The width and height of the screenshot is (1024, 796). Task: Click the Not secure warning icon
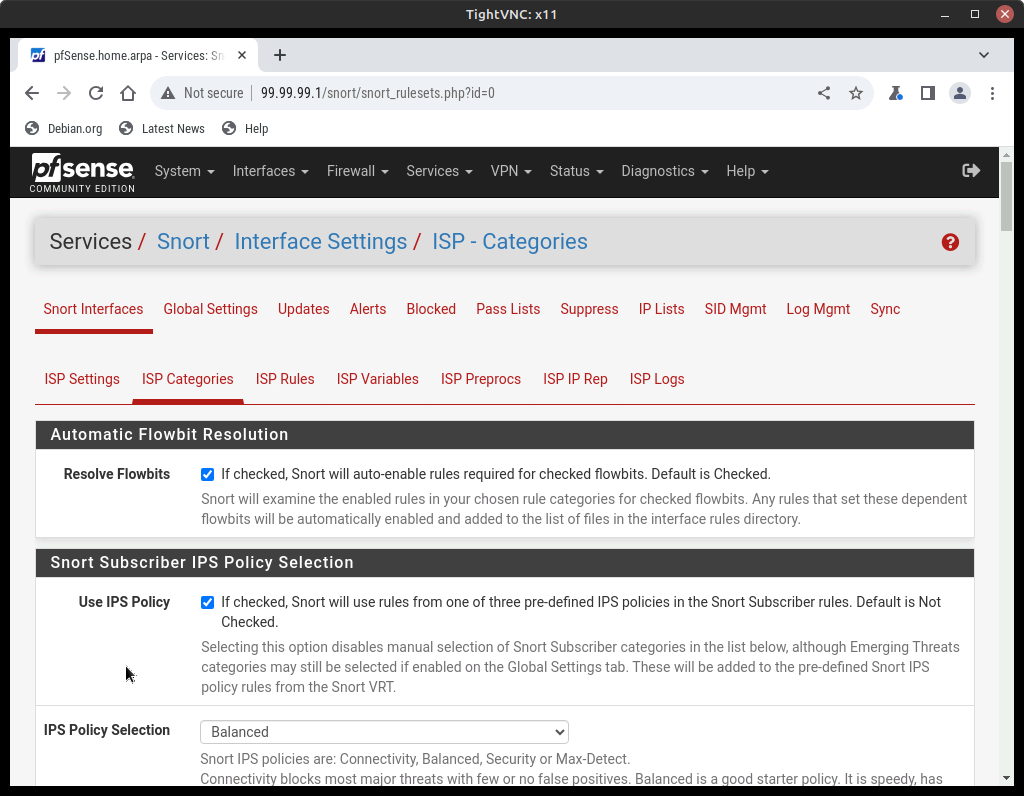click(168, 93)
